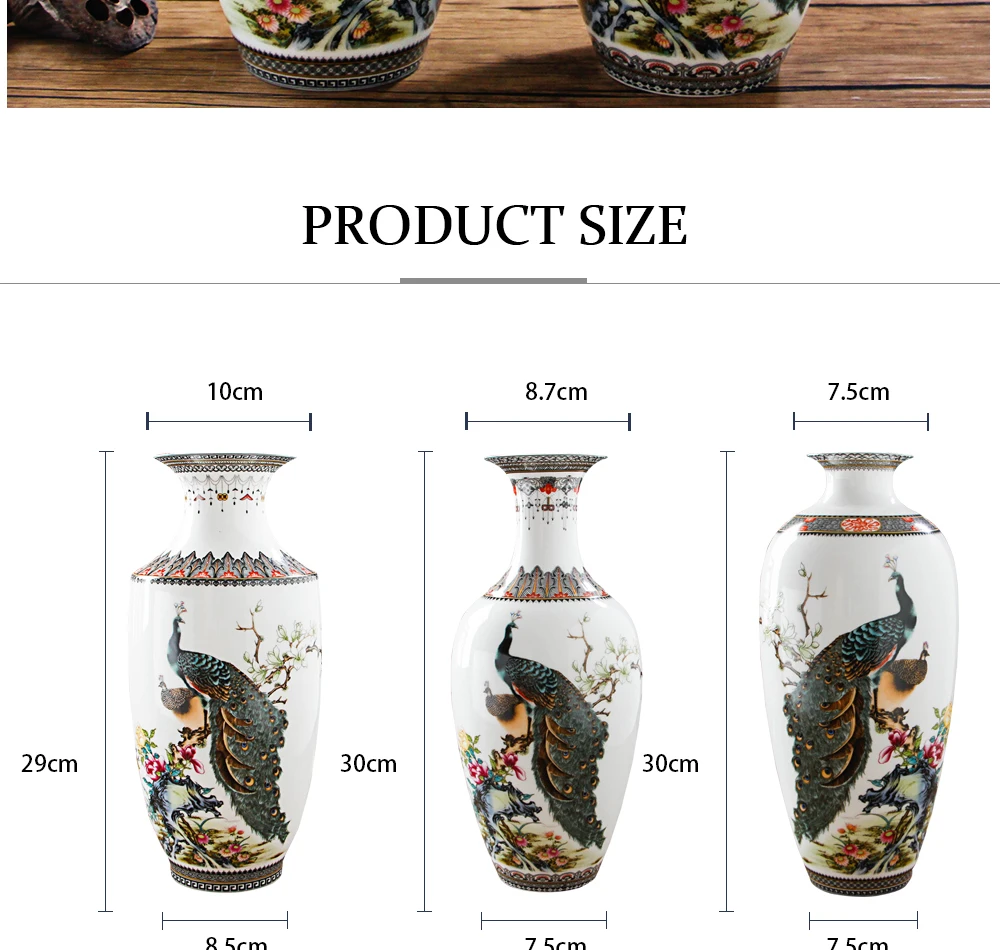Image resolution: width=1000 pixels, height=950 pixels.
Task: Click the top banner photo of vases
Action: 498,54
